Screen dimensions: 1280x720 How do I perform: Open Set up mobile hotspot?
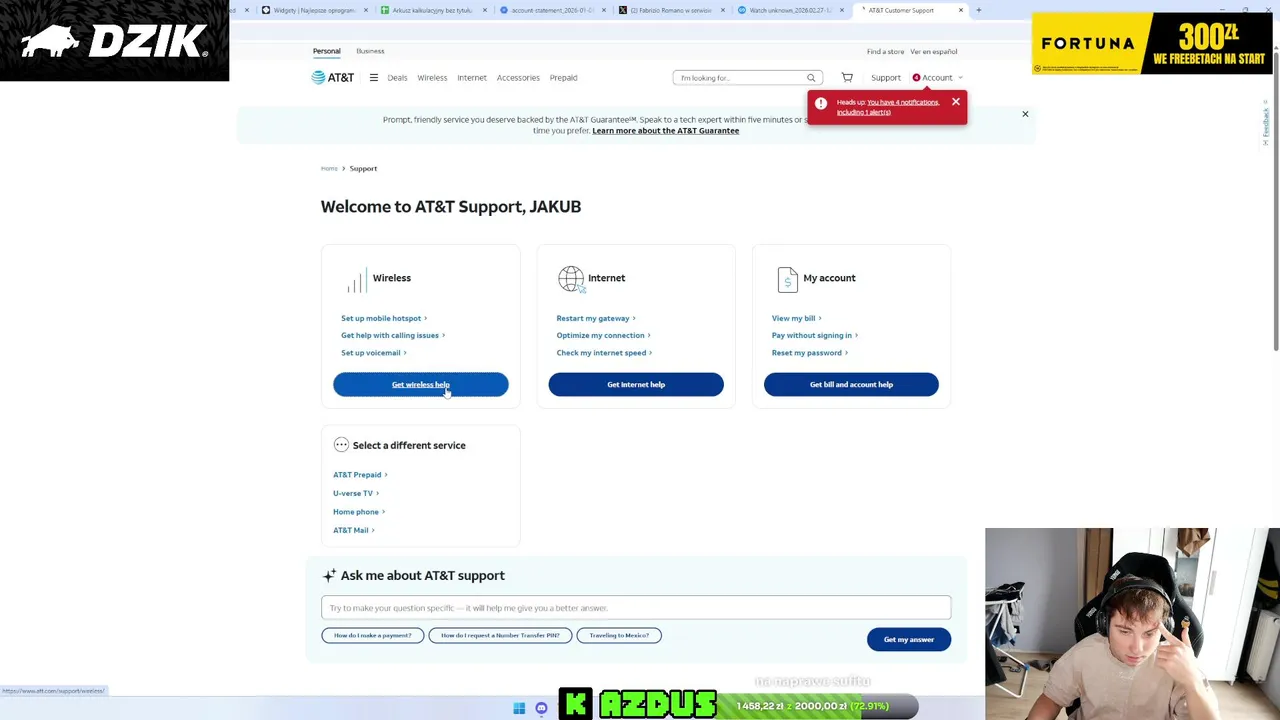click(x=384, y=318)
